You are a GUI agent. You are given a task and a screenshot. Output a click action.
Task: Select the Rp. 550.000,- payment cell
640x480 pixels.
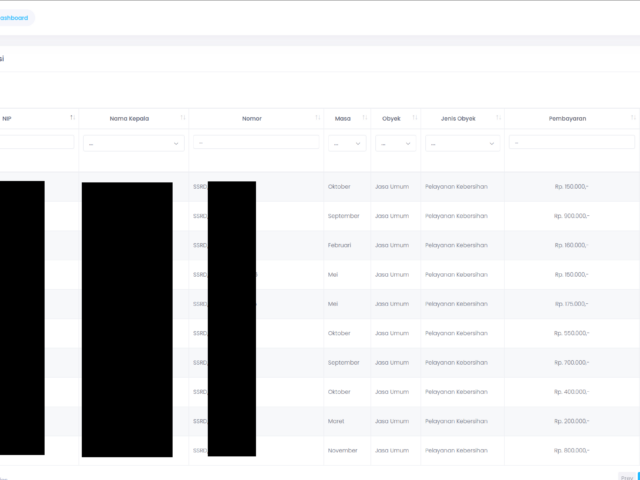click(571, 333)
